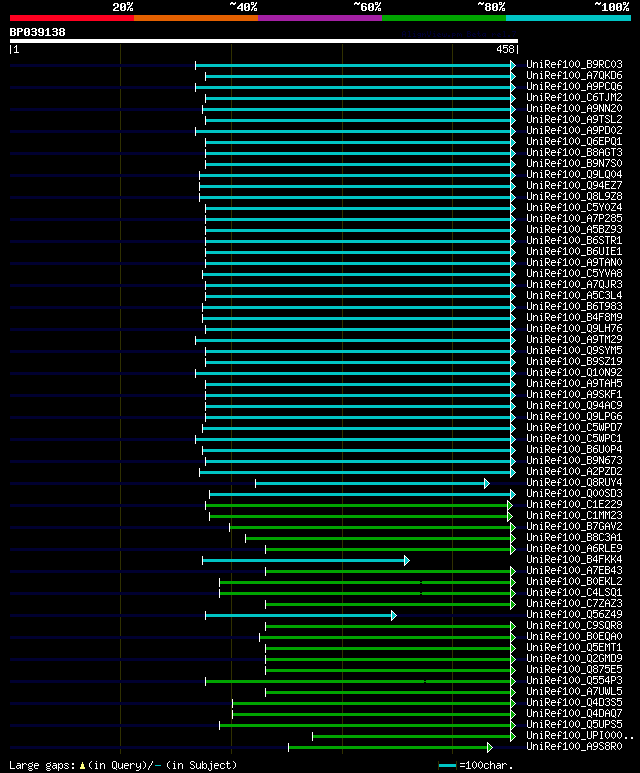Select the UniRef100_Q6EPQ1 label
The width and height of the screenshot is (640, 773).
point(574,141)
